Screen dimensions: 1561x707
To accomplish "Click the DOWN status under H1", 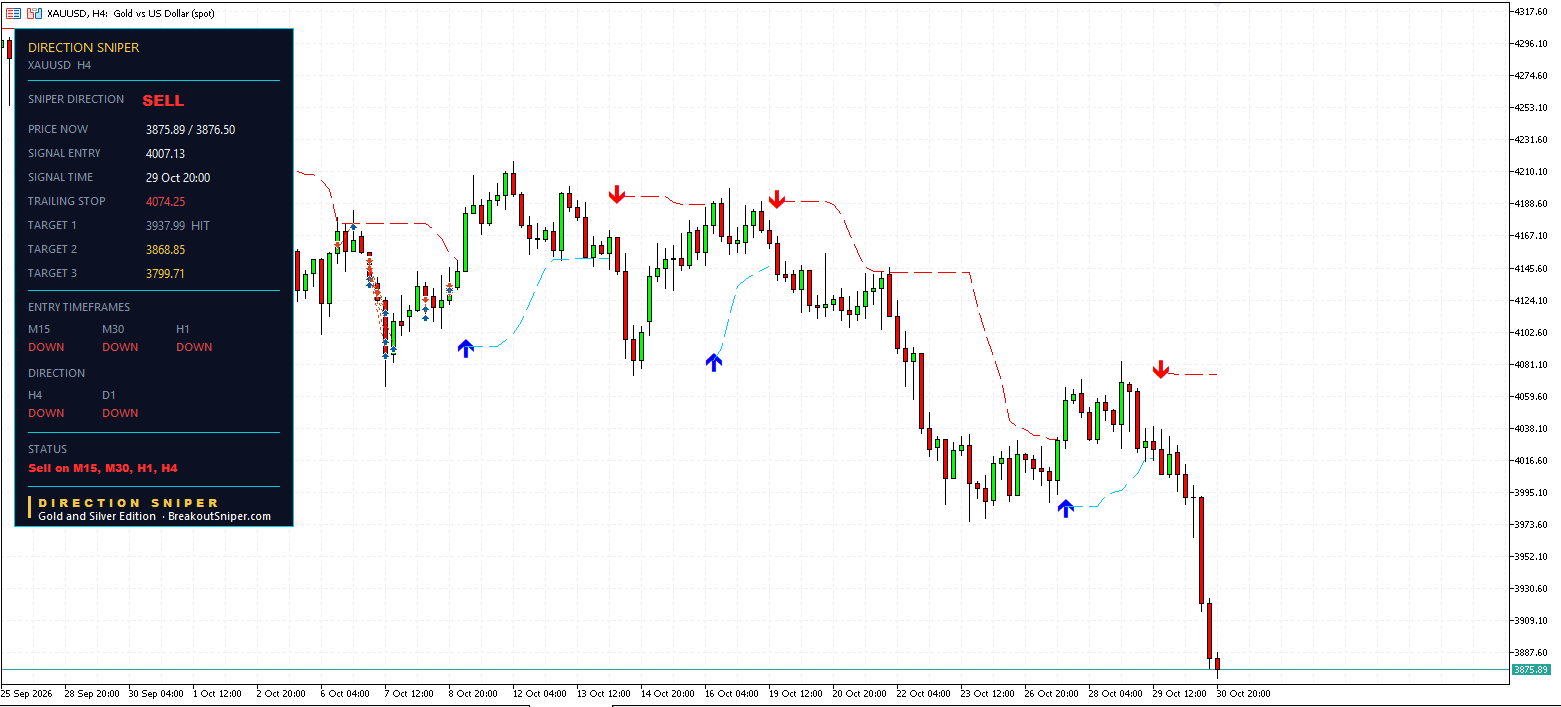I will click(x=194, y=347).
